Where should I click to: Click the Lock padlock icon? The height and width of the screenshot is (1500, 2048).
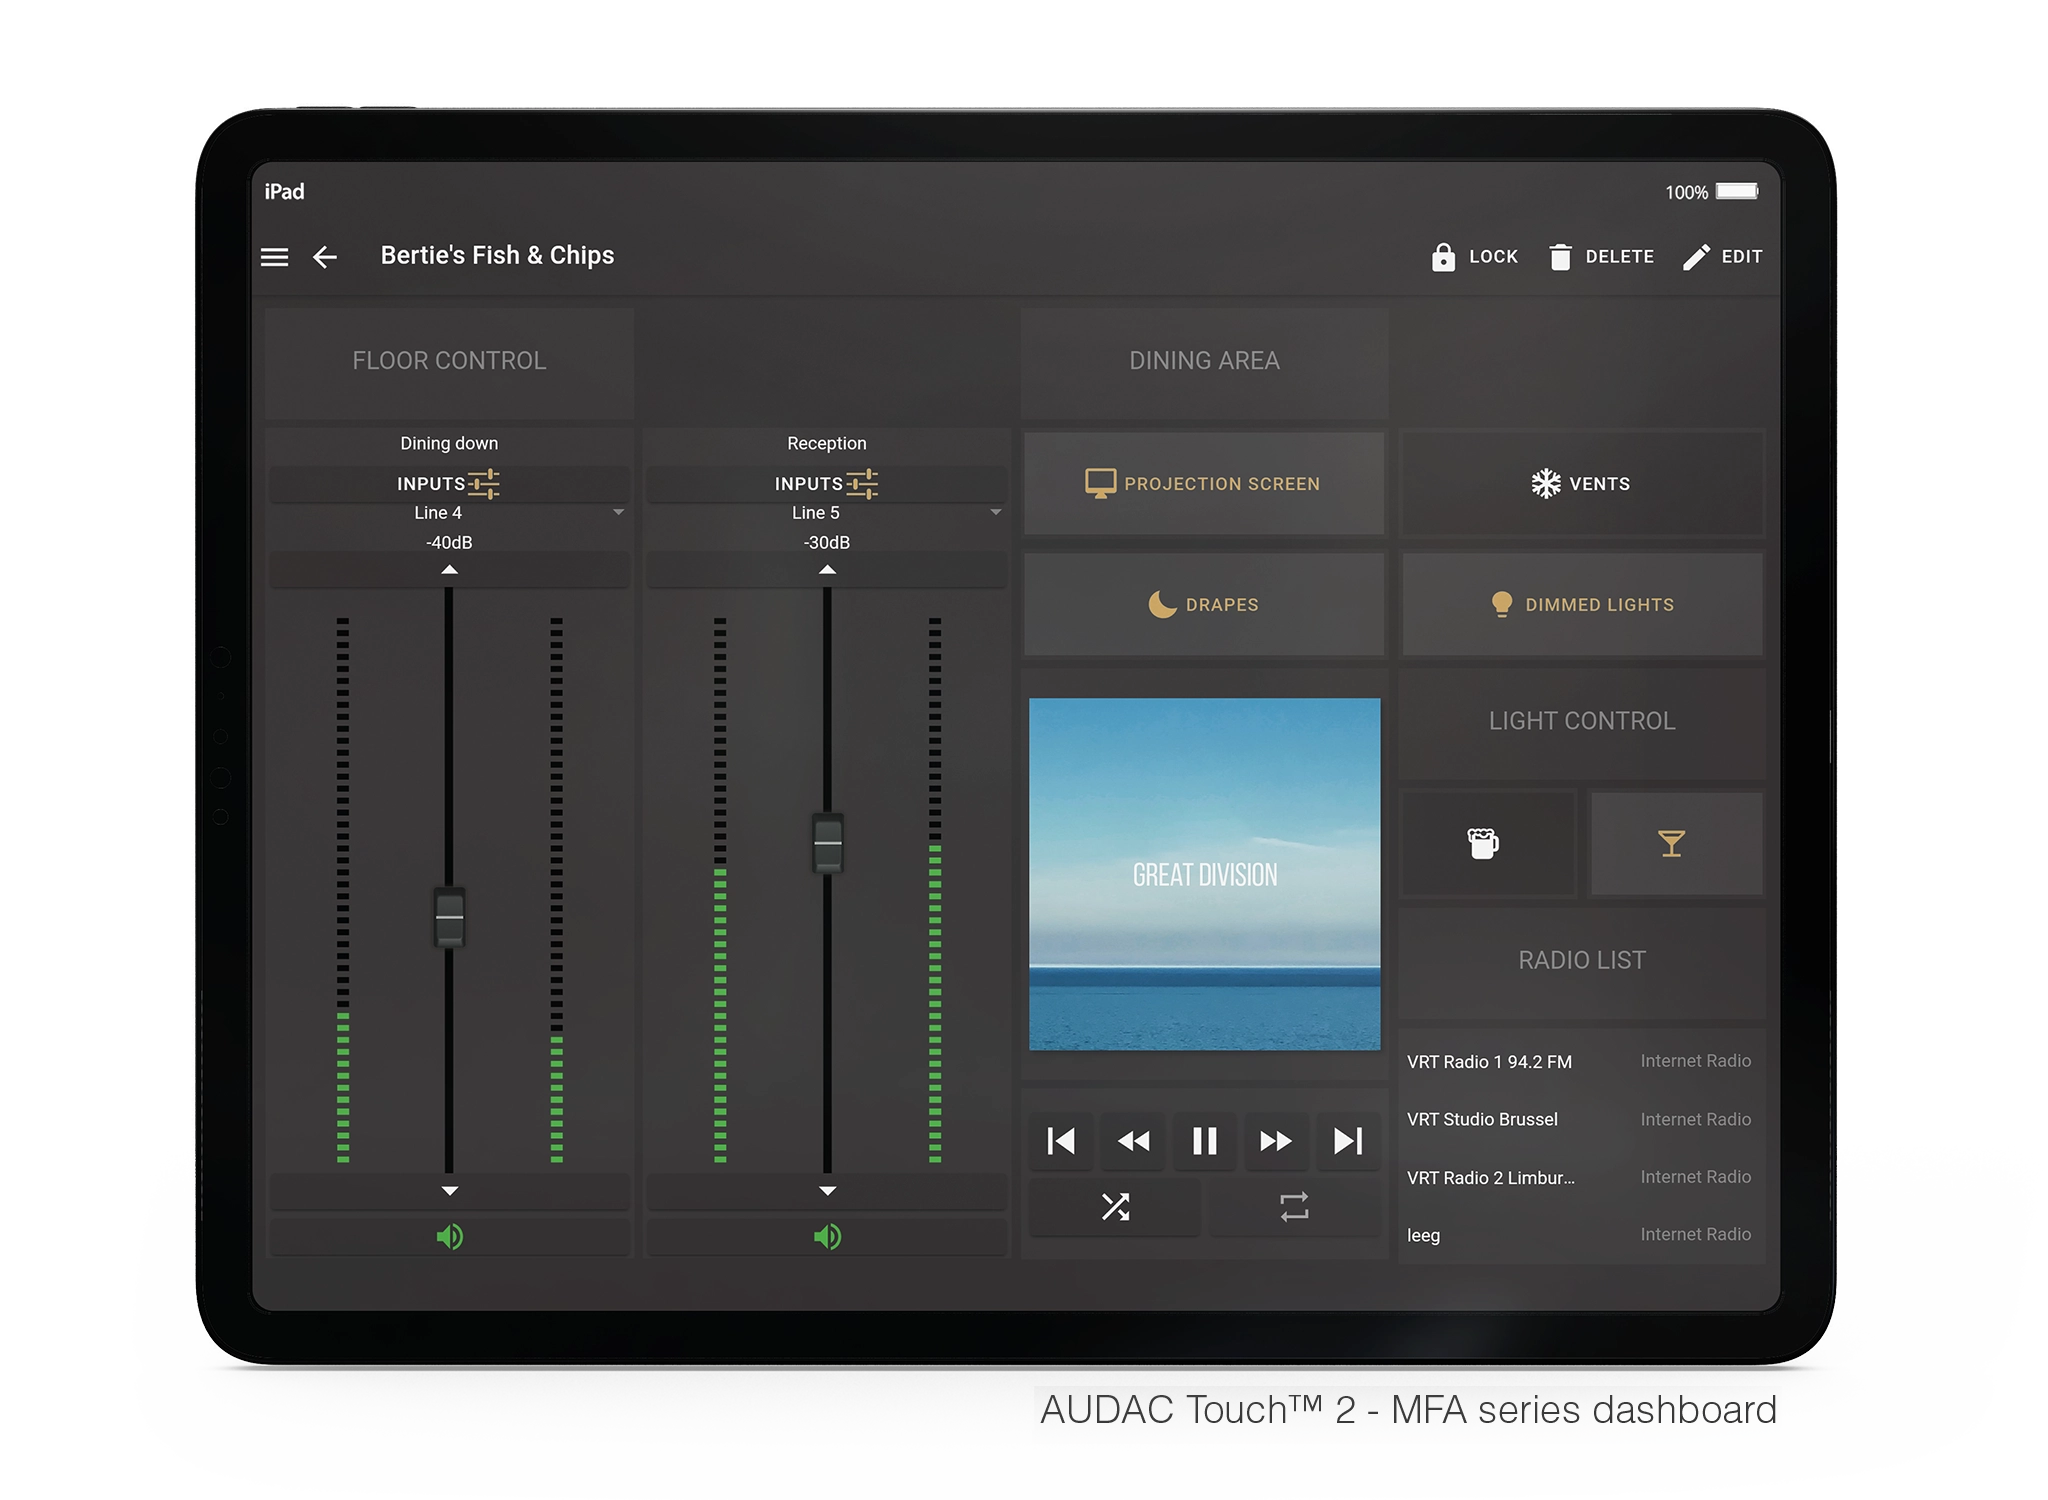(x=1442, y=257)
